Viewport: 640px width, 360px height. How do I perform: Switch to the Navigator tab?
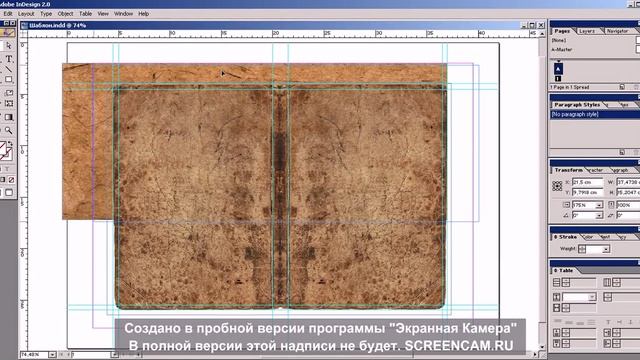pos(617,31)
